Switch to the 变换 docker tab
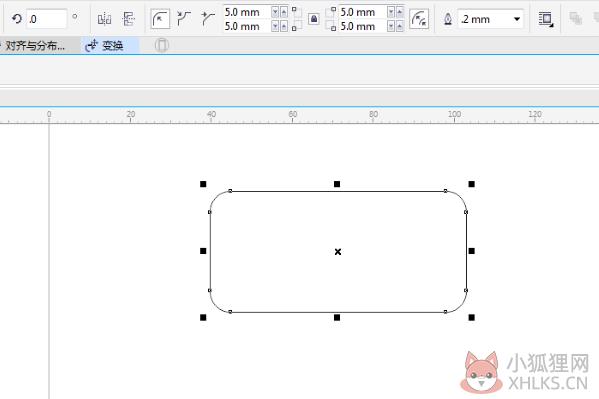 click(x=111, y=45)
